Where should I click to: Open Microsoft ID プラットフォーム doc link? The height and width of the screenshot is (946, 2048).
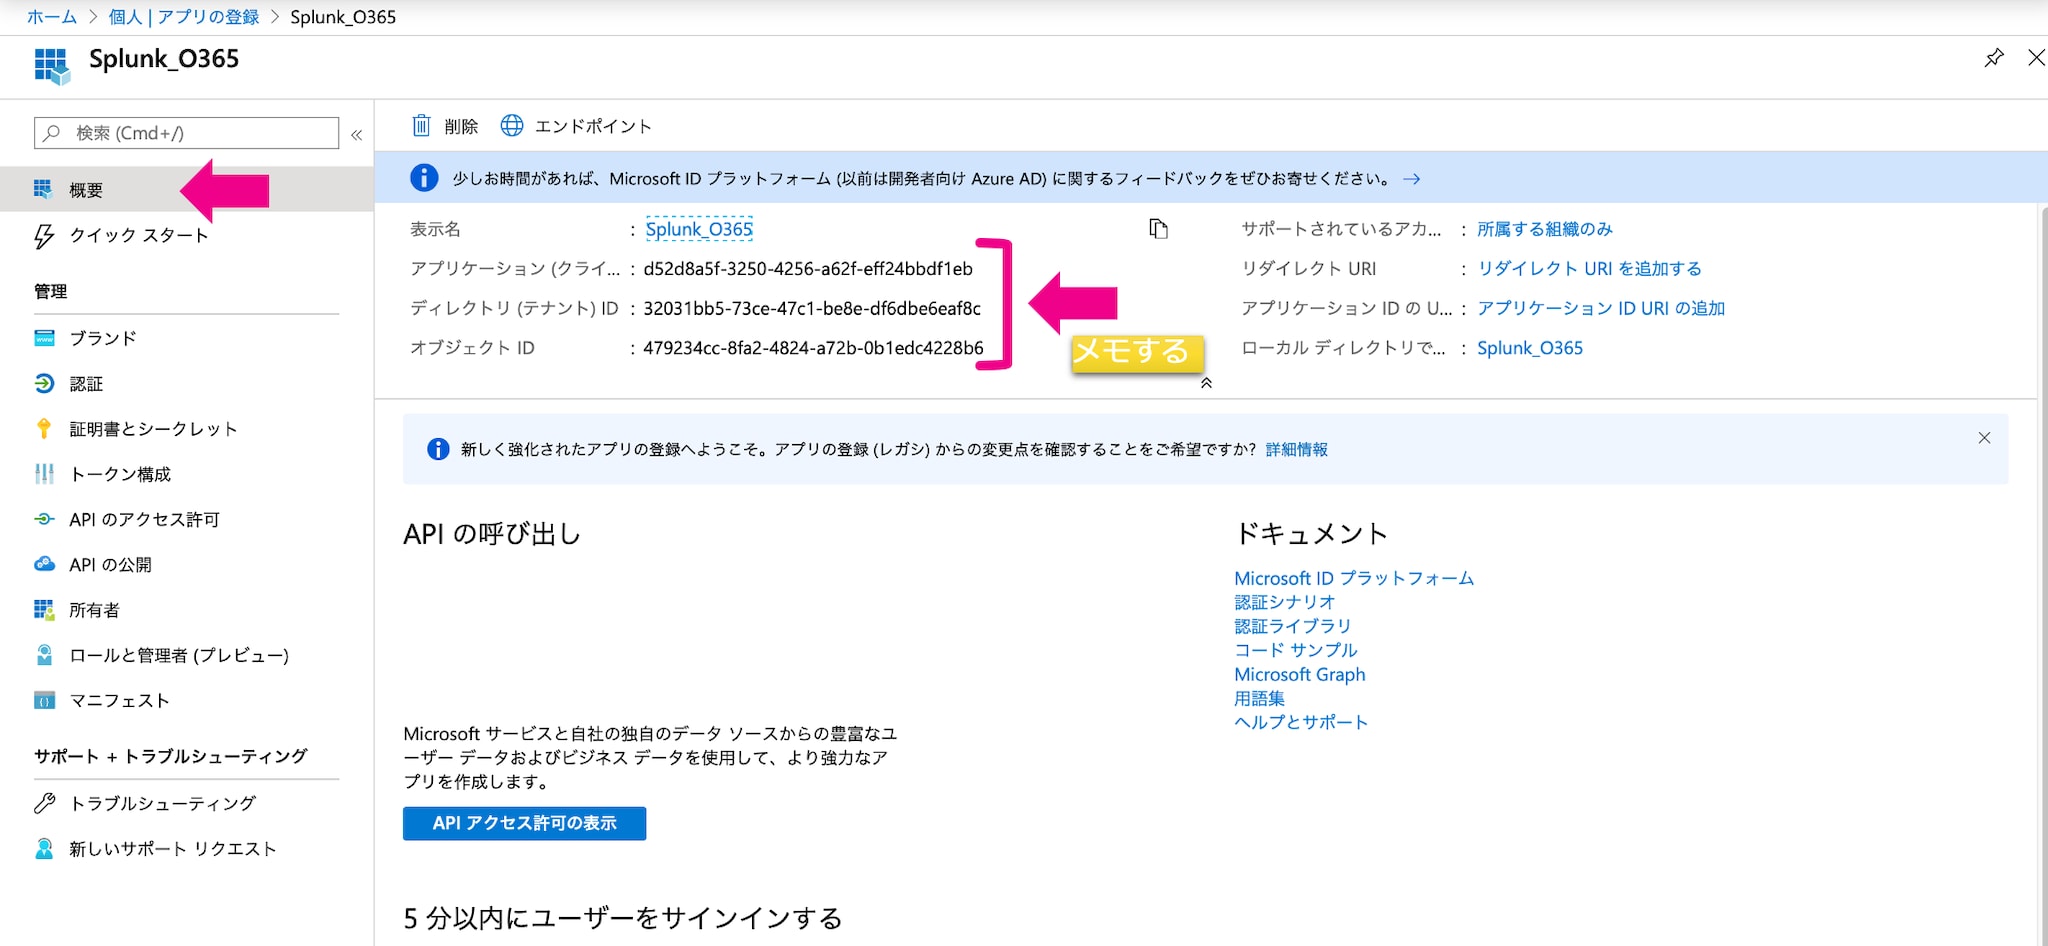pos(1354,578)
